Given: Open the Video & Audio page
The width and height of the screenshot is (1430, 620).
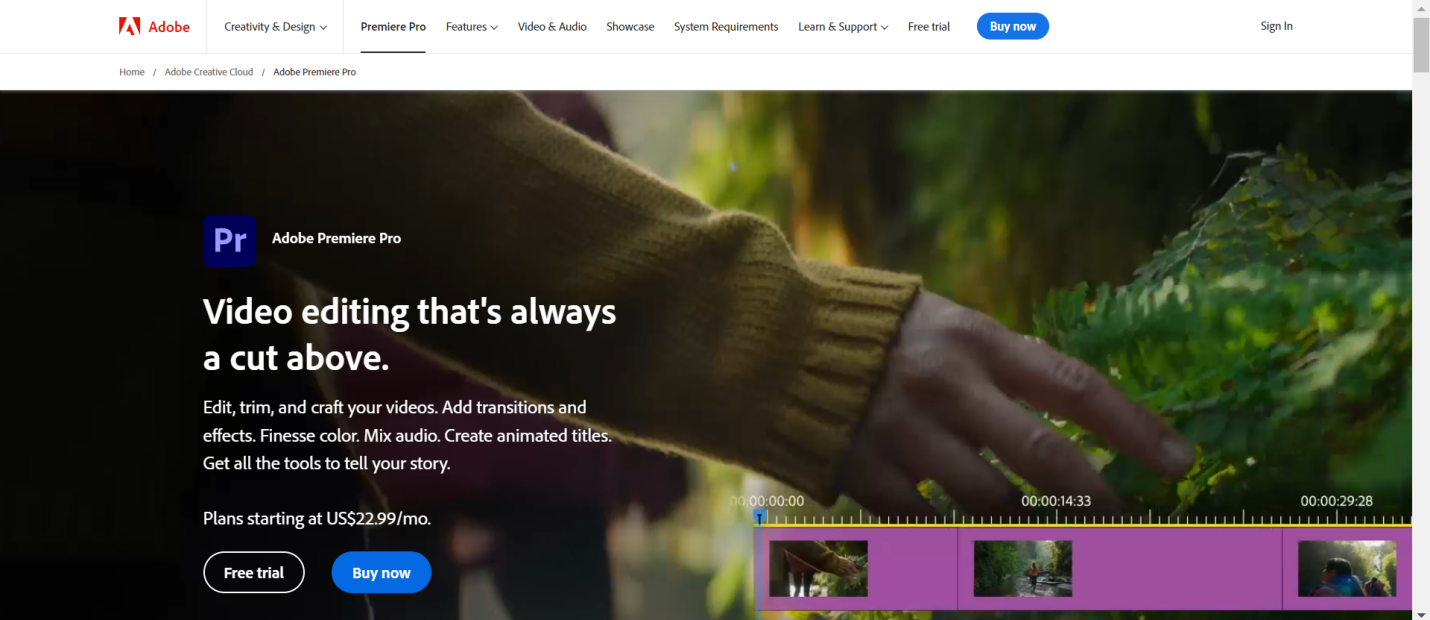Looking at the screenshot, I should [x=552, y=27].
